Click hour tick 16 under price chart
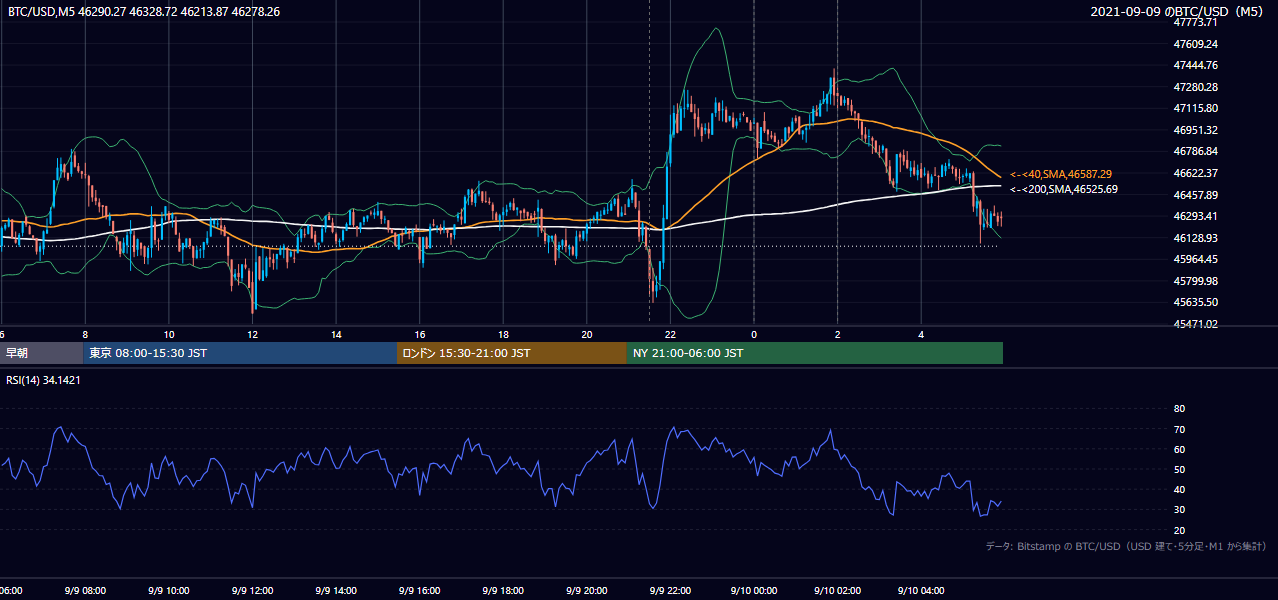1278x600 pixels. [x=420, y=334]
